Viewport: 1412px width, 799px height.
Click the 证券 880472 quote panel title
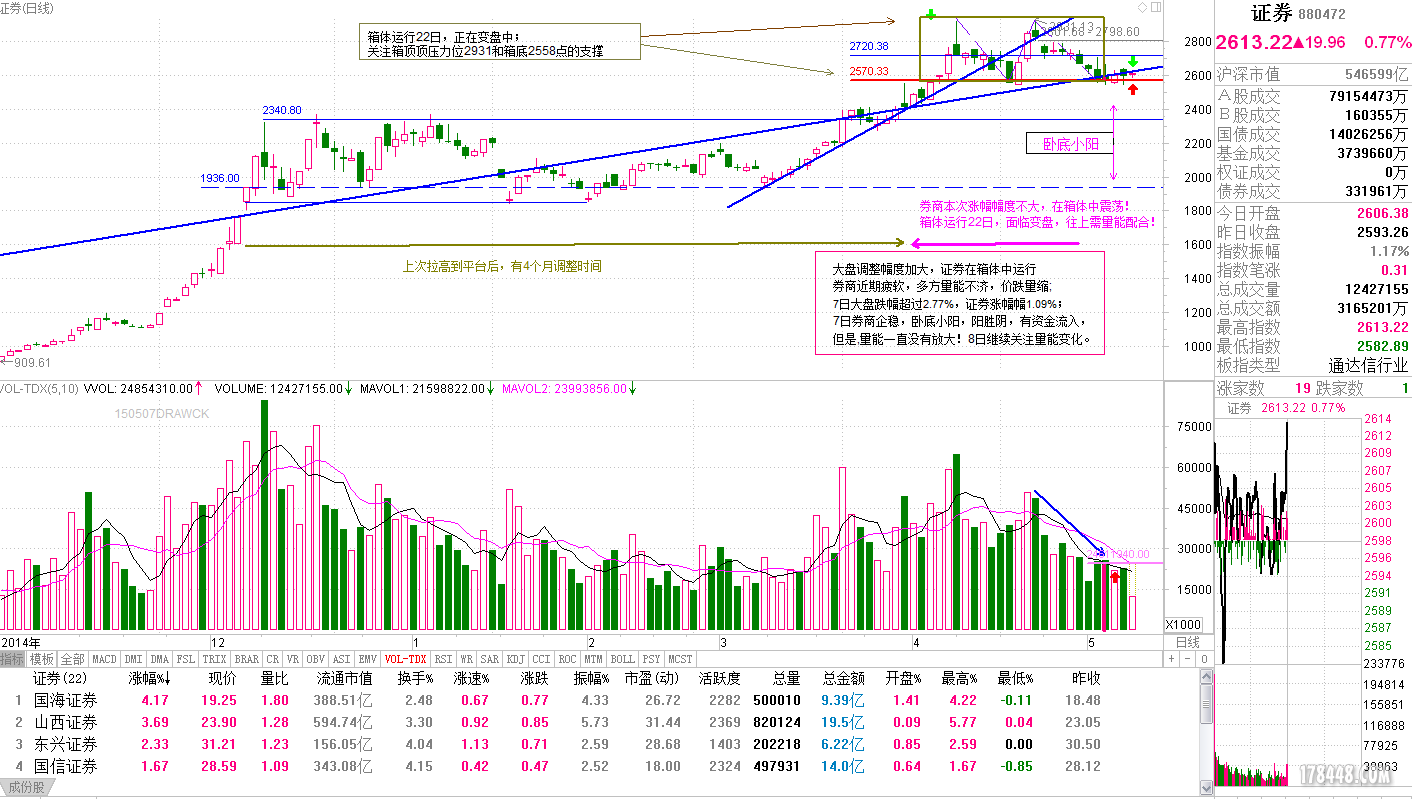(x=1299, y=14)
